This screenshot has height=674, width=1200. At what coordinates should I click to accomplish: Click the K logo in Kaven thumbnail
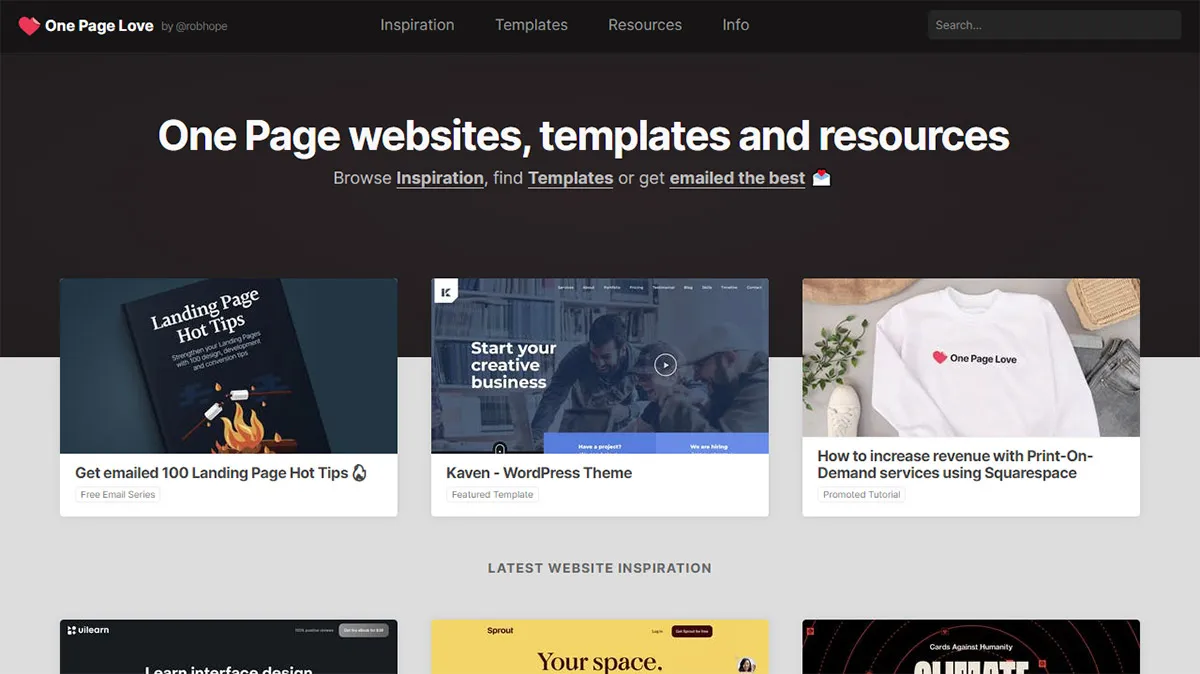click(445, 292)
